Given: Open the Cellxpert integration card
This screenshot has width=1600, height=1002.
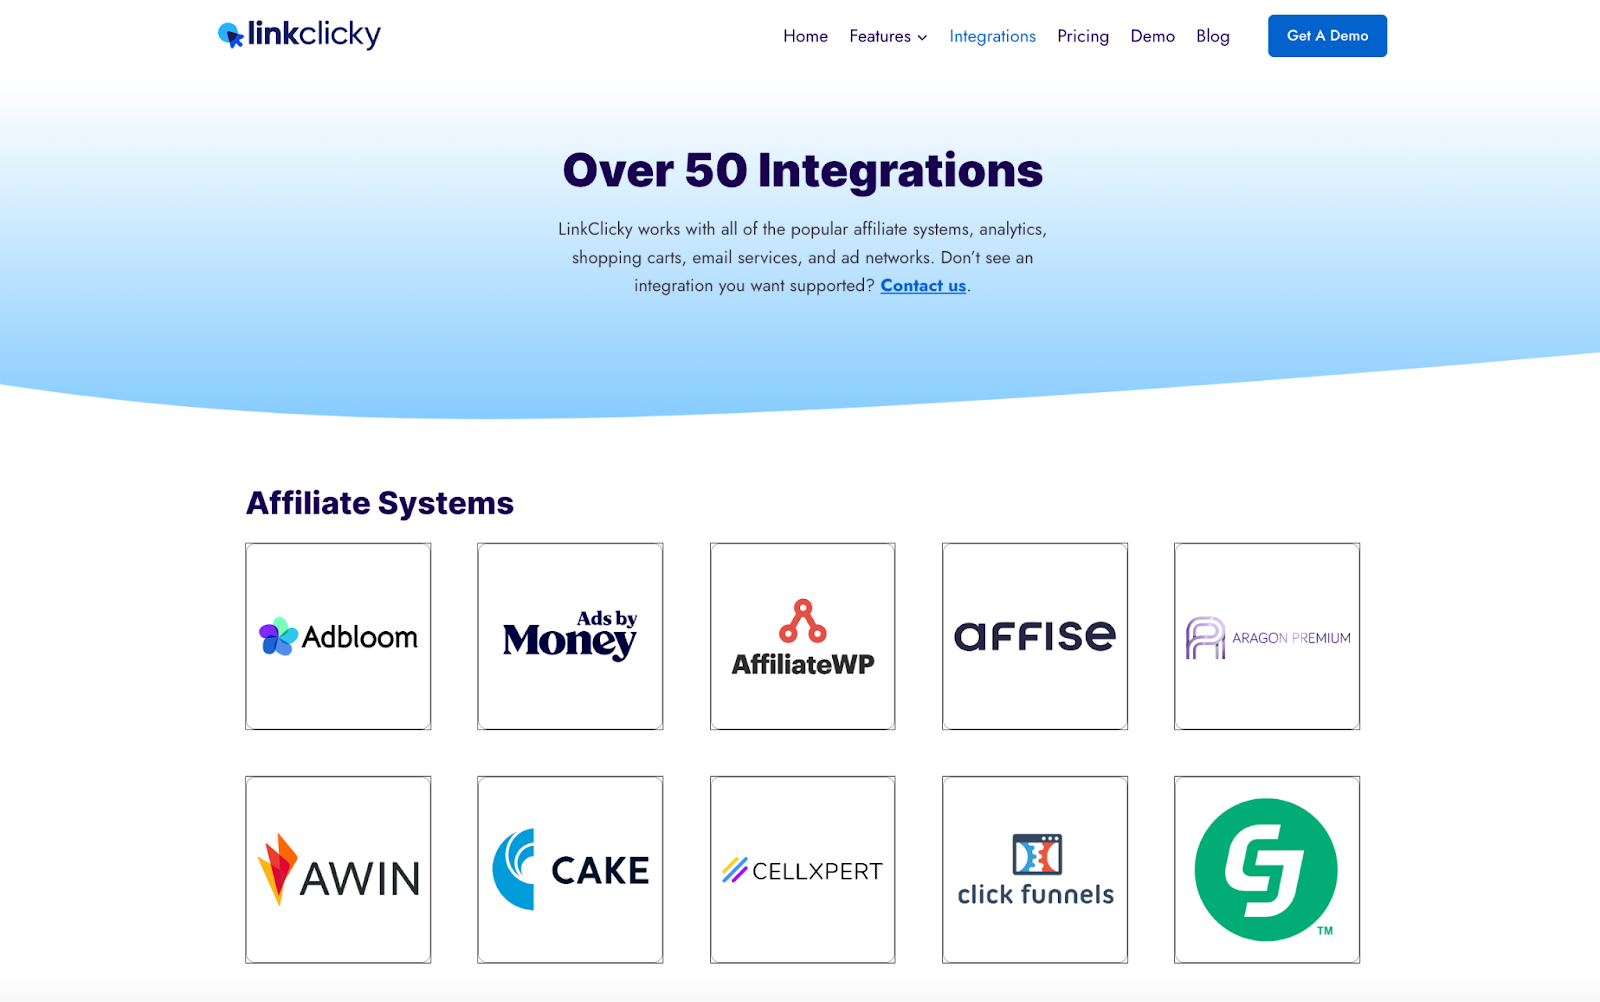Looking at the screenshot, I should pos(802,870).
